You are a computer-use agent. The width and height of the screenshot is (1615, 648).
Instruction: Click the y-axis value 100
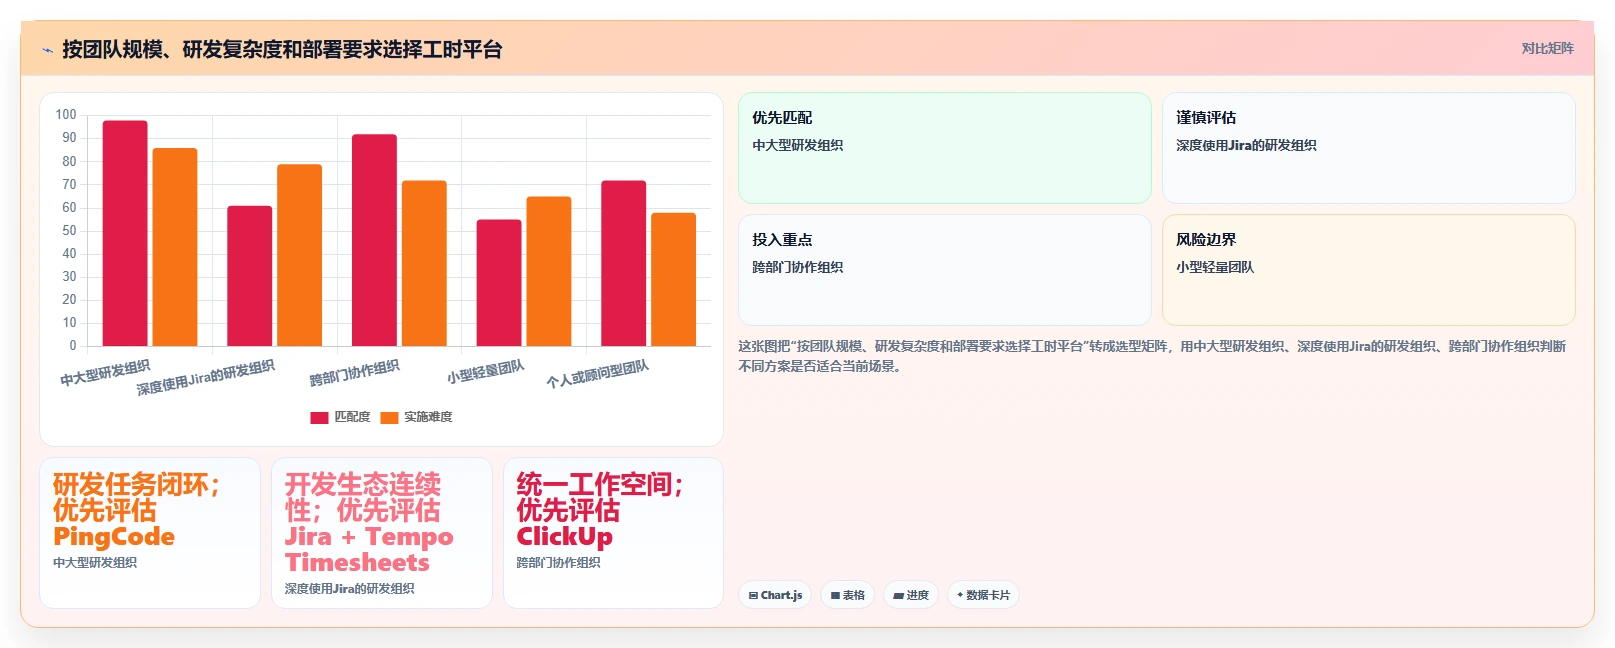pos(66,115)
